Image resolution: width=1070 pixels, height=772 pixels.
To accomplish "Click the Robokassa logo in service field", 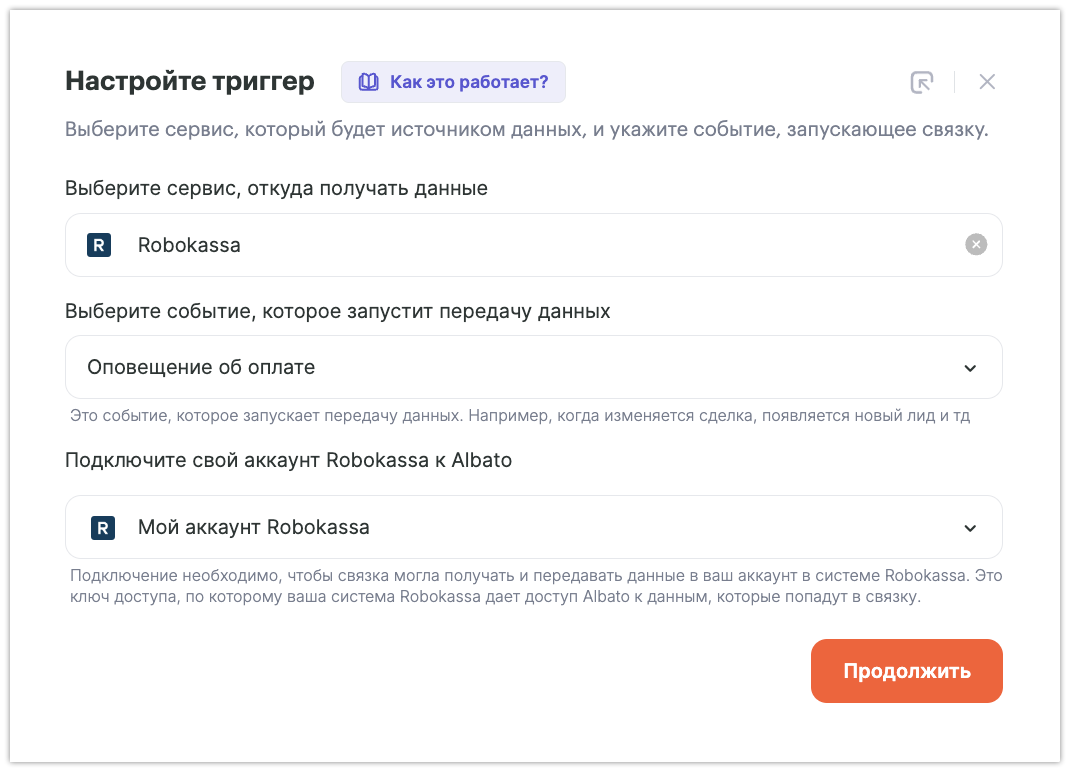I will point(99,245).
